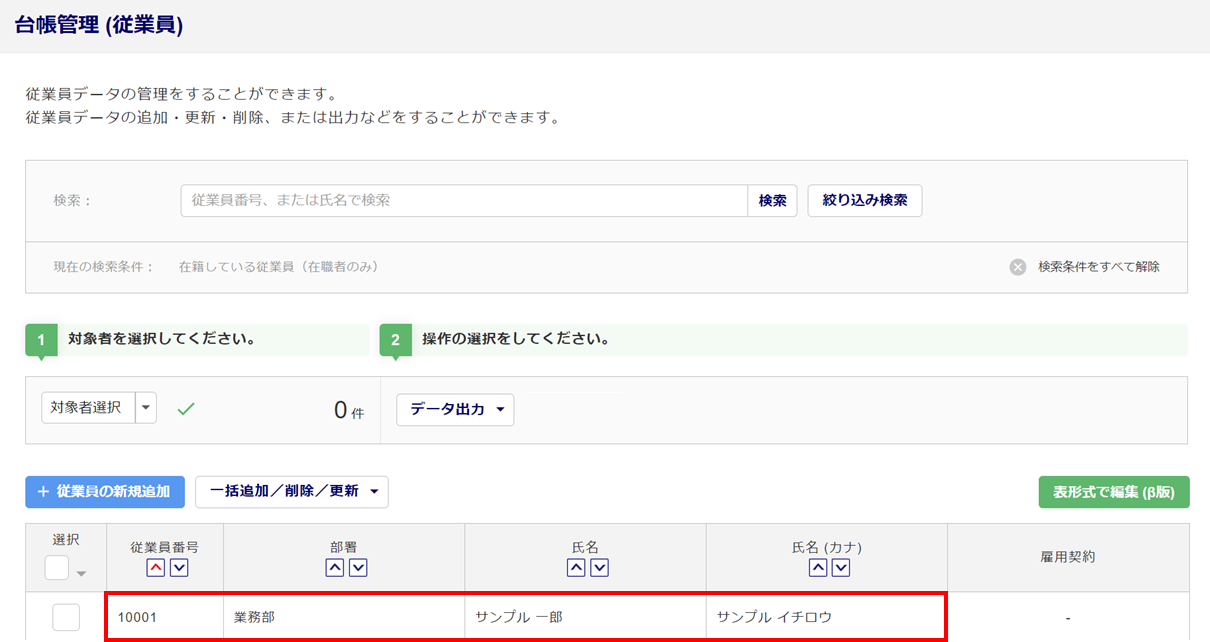Click the 業務部 department cell
1210x642 pixels.
(344, 617)
